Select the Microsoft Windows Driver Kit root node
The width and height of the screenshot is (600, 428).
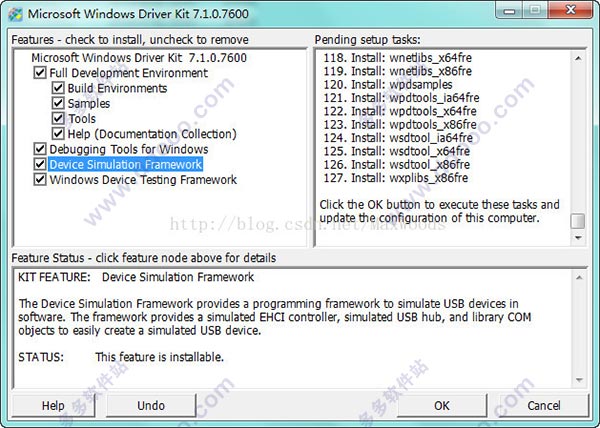[x=139, y=58]
